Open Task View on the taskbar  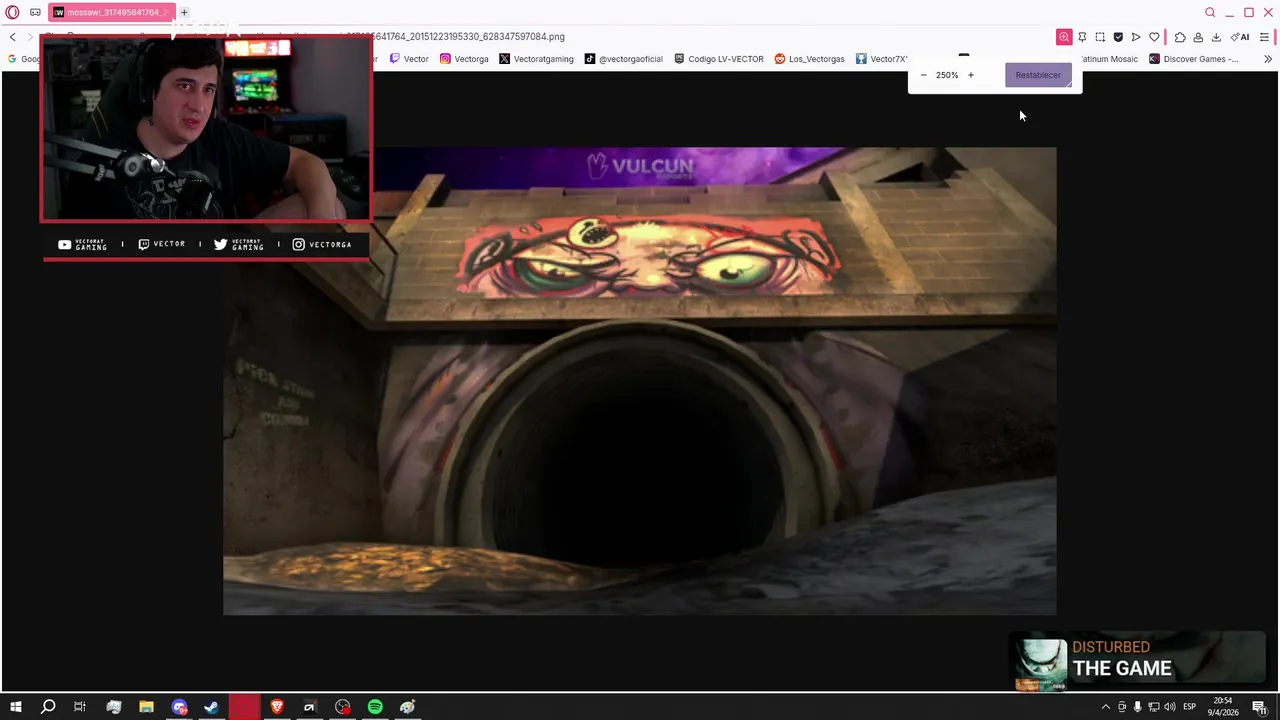pos(80,707)
